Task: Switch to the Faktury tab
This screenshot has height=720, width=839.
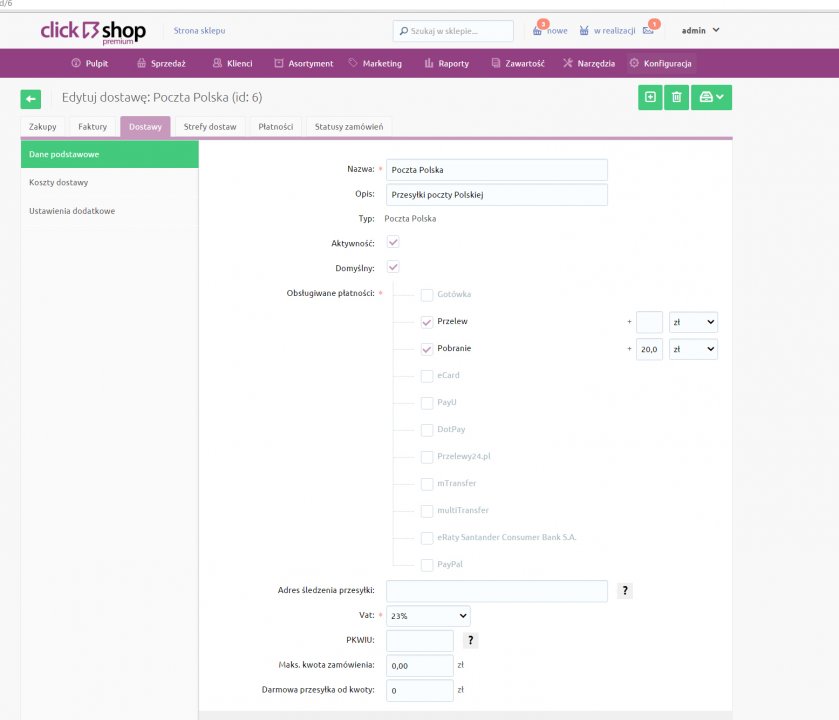Action: tap(93, 127)
